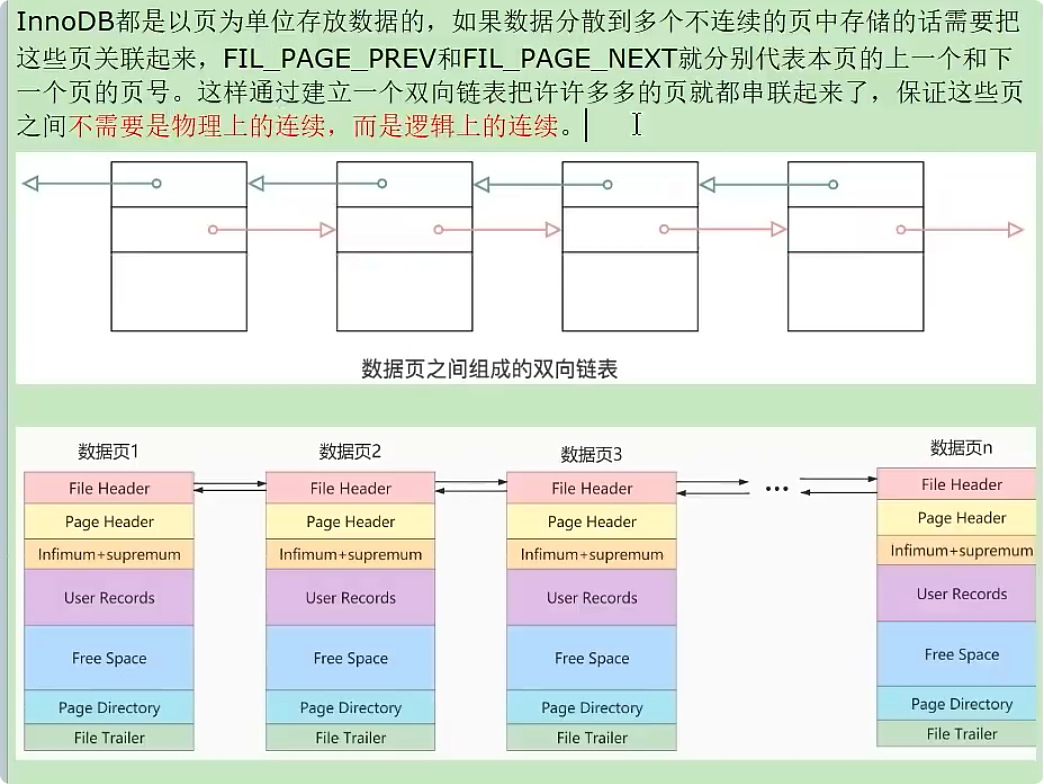1044x784 pixels.
Task: Select the Infimum+supremum row in 数据页3
Action: (x=591, y=554)
